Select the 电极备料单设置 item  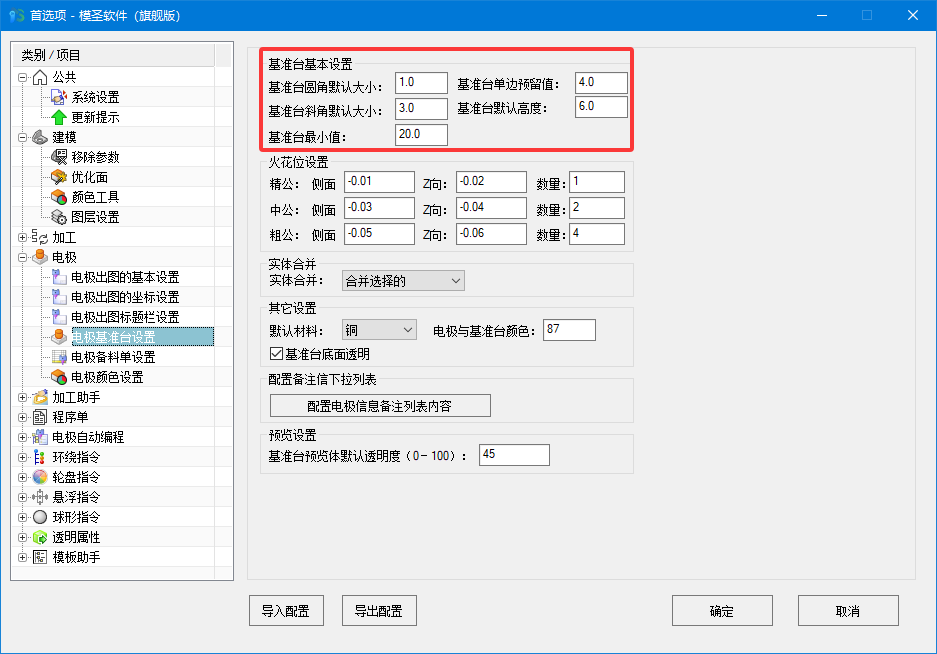(114, 357)
